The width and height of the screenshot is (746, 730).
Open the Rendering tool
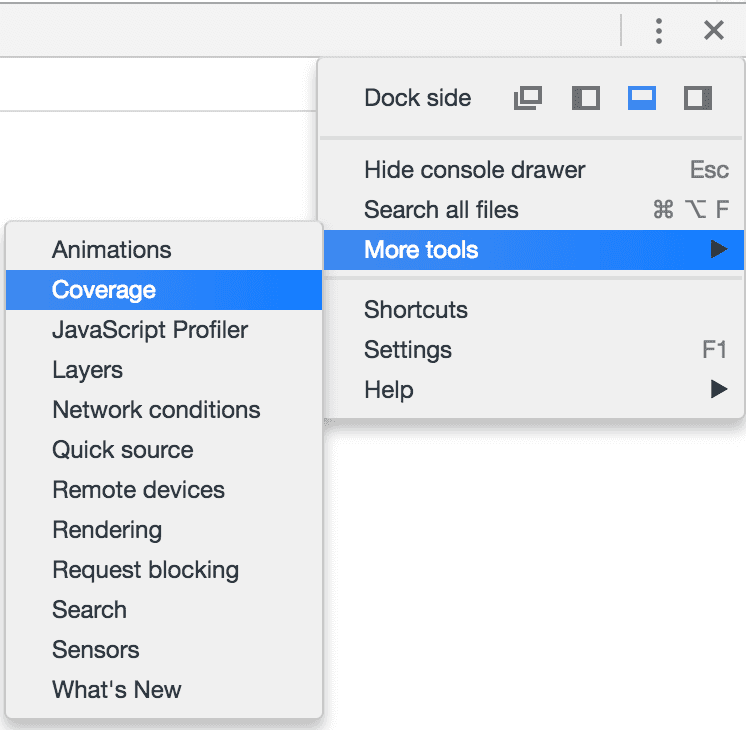(x=107, y=530)
